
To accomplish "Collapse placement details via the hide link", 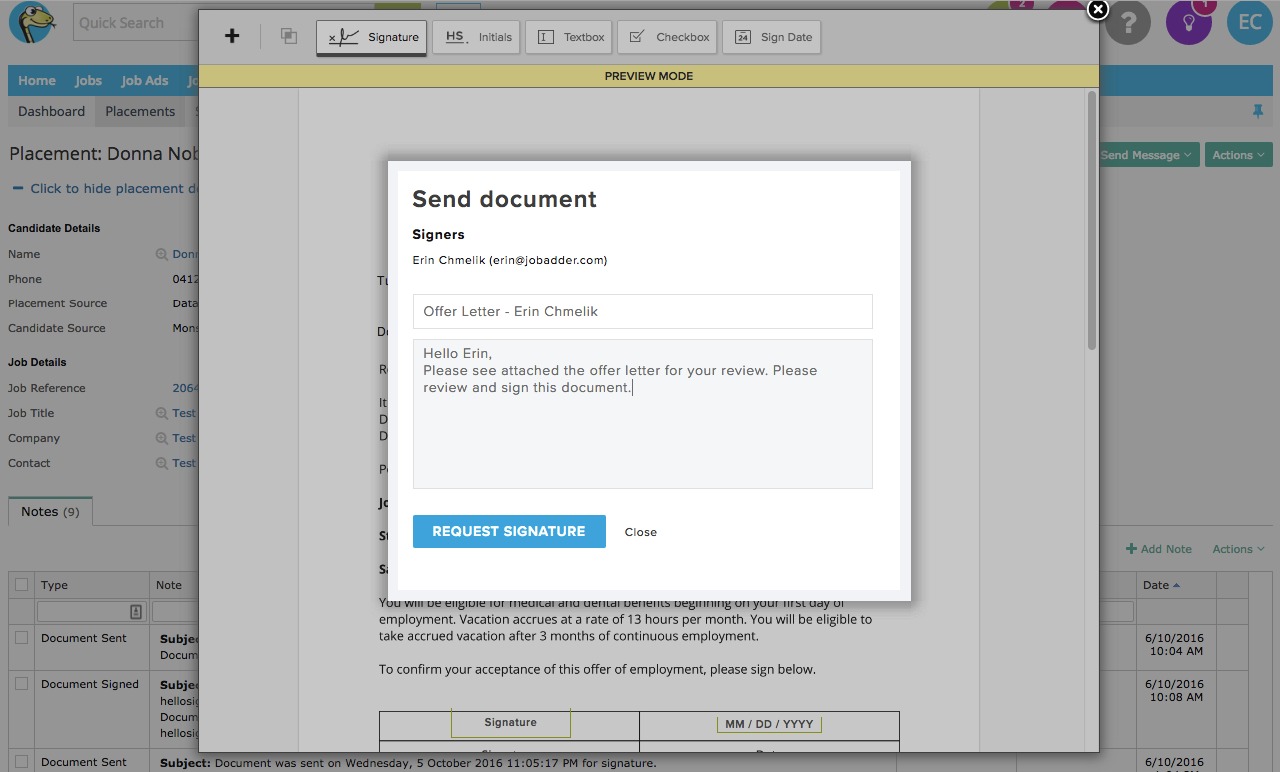I will [104, 188].
